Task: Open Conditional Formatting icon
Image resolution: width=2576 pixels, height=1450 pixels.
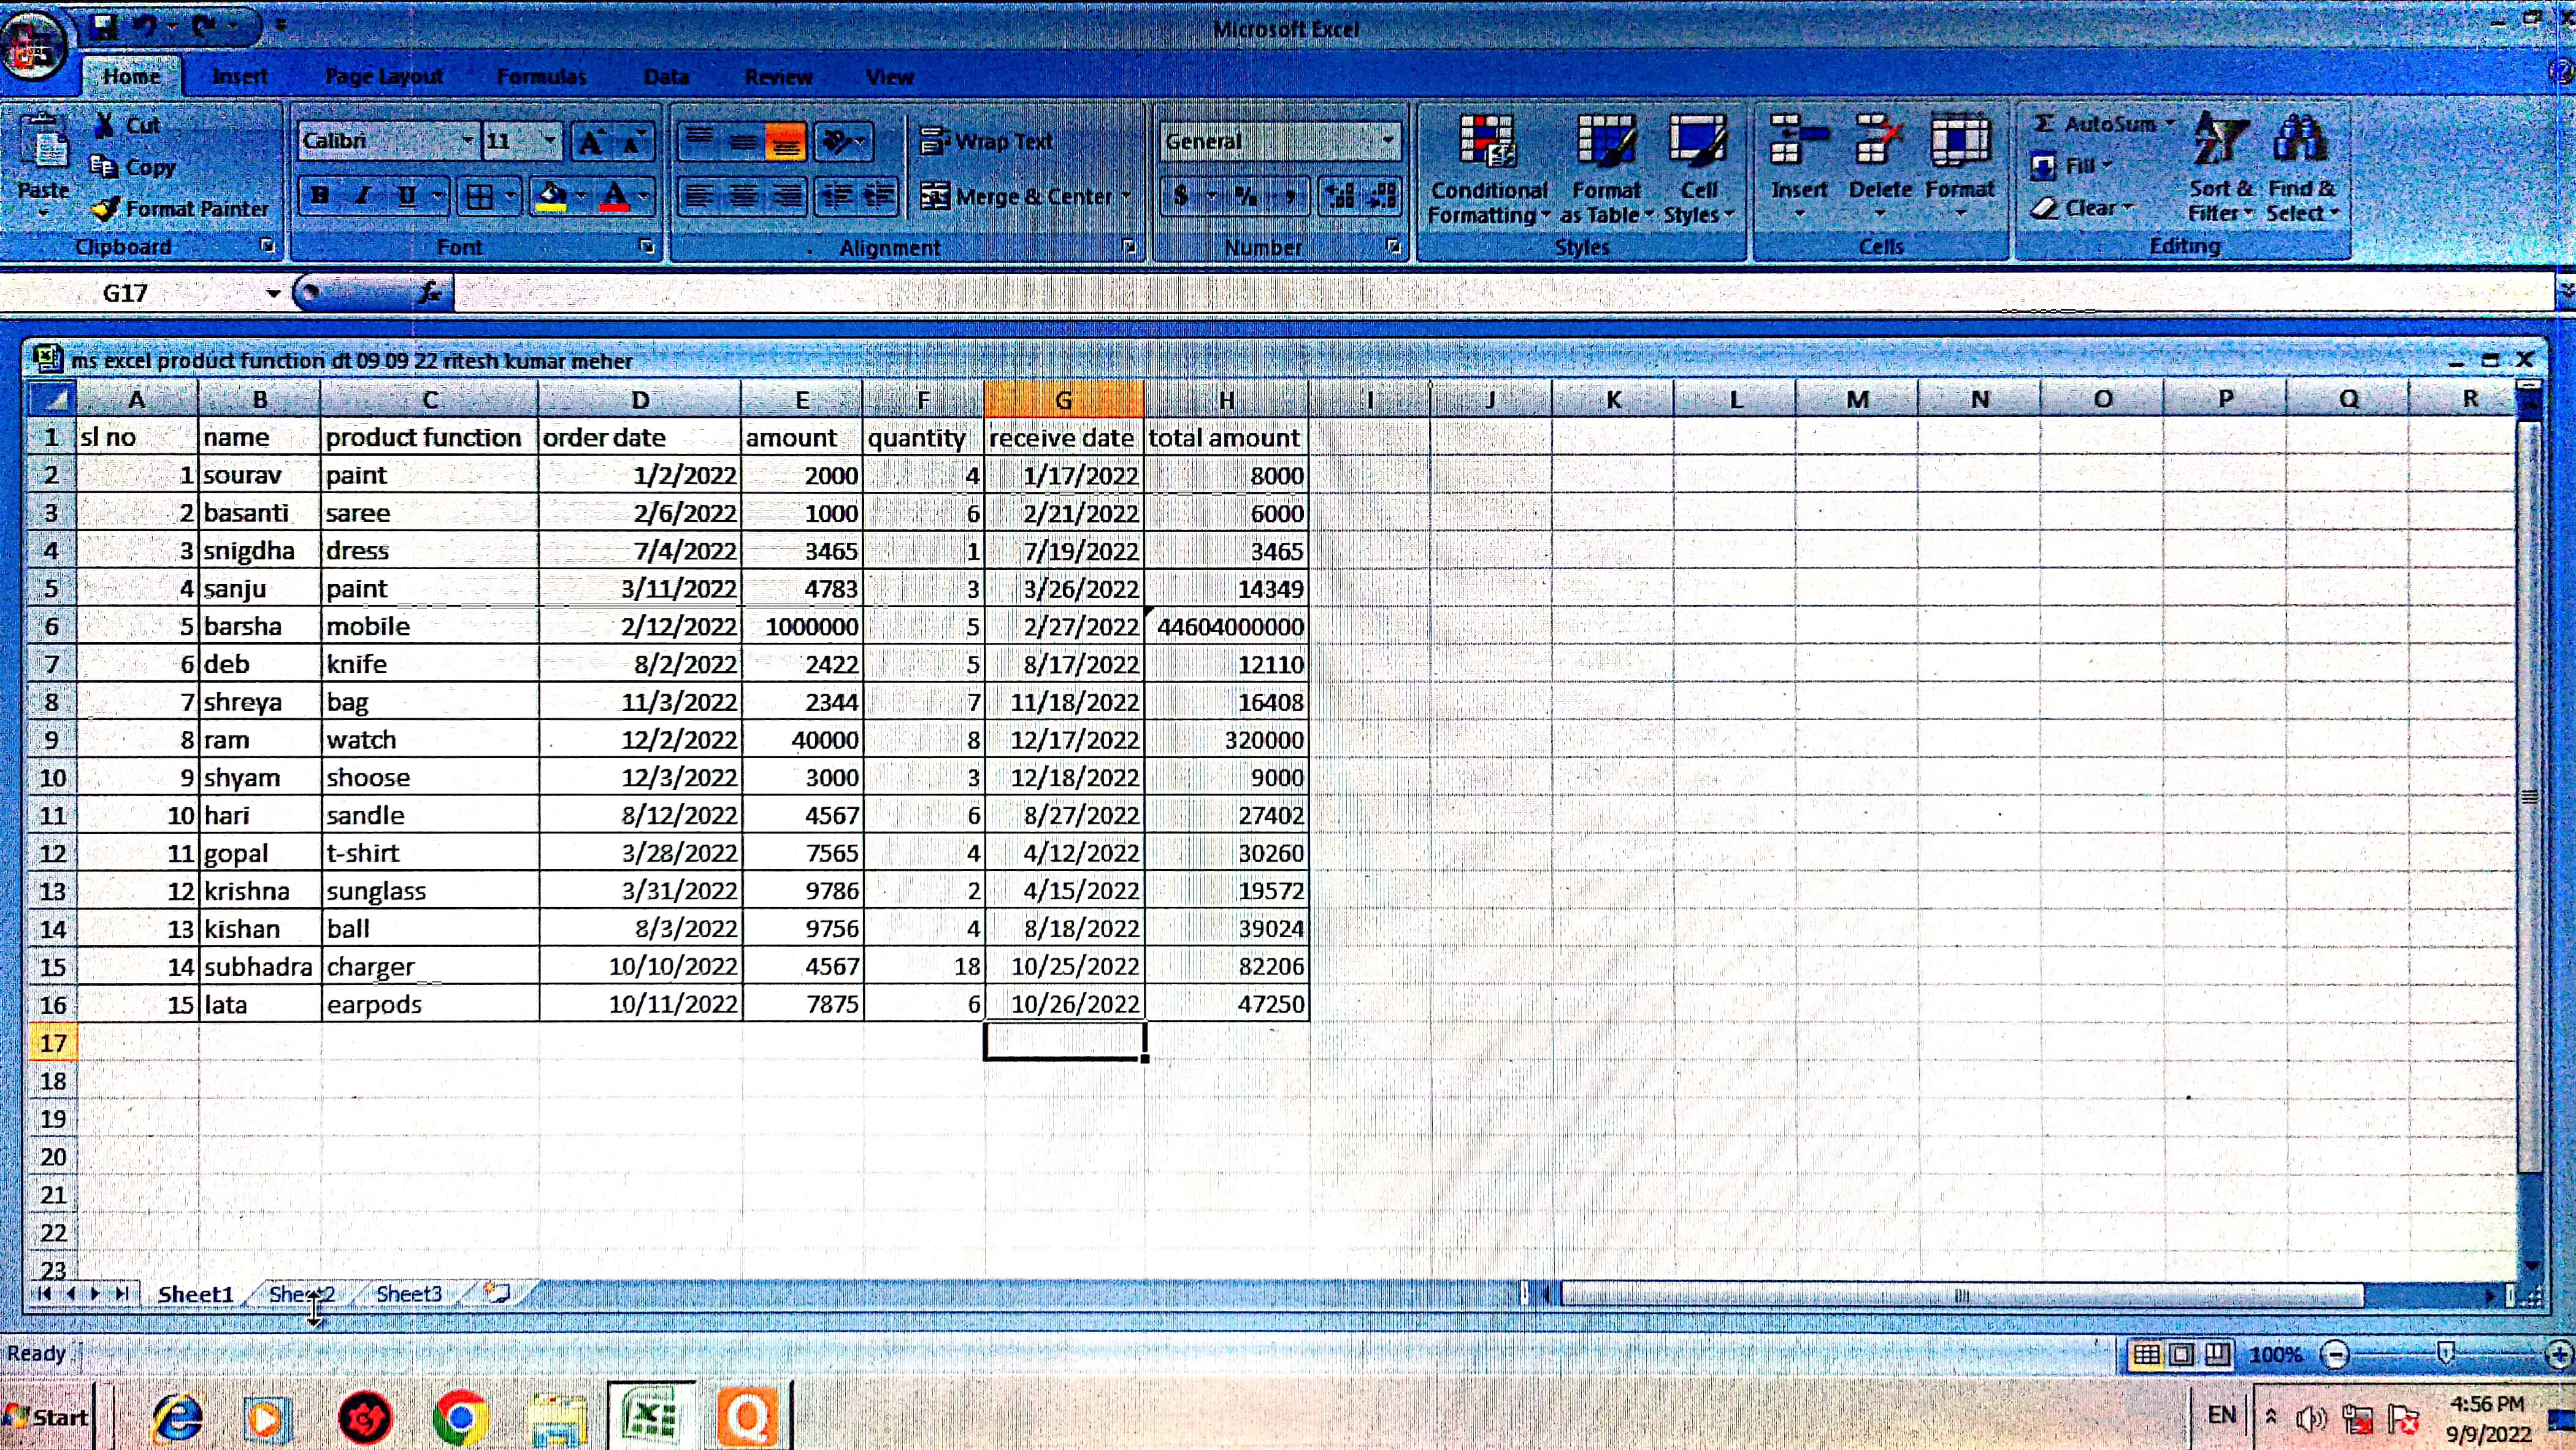Action: [x=1487, y=141]
